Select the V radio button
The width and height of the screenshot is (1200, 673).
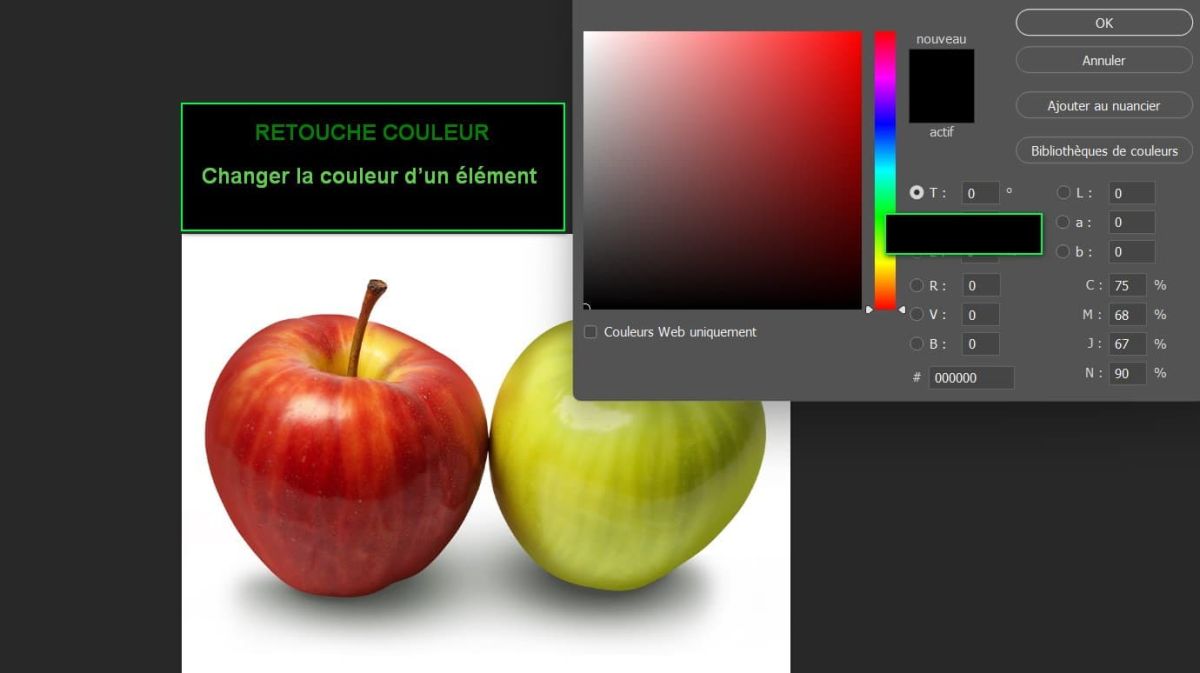click(x=917, y=314)
